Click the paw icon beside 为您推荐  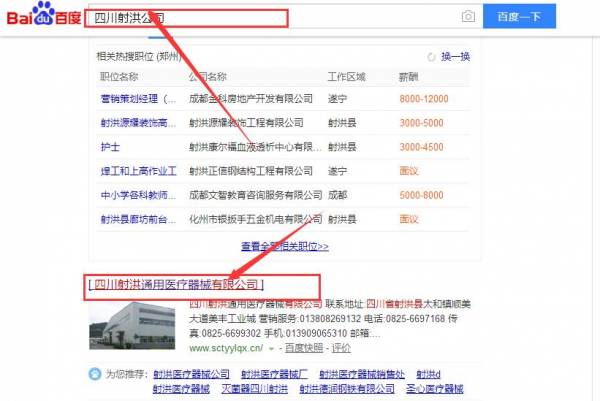(94, 373)
